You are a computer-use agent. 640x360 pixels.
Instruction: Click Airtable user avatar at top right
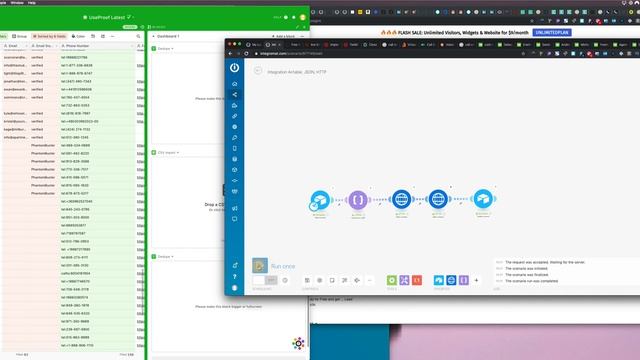(x=302, y=17)
